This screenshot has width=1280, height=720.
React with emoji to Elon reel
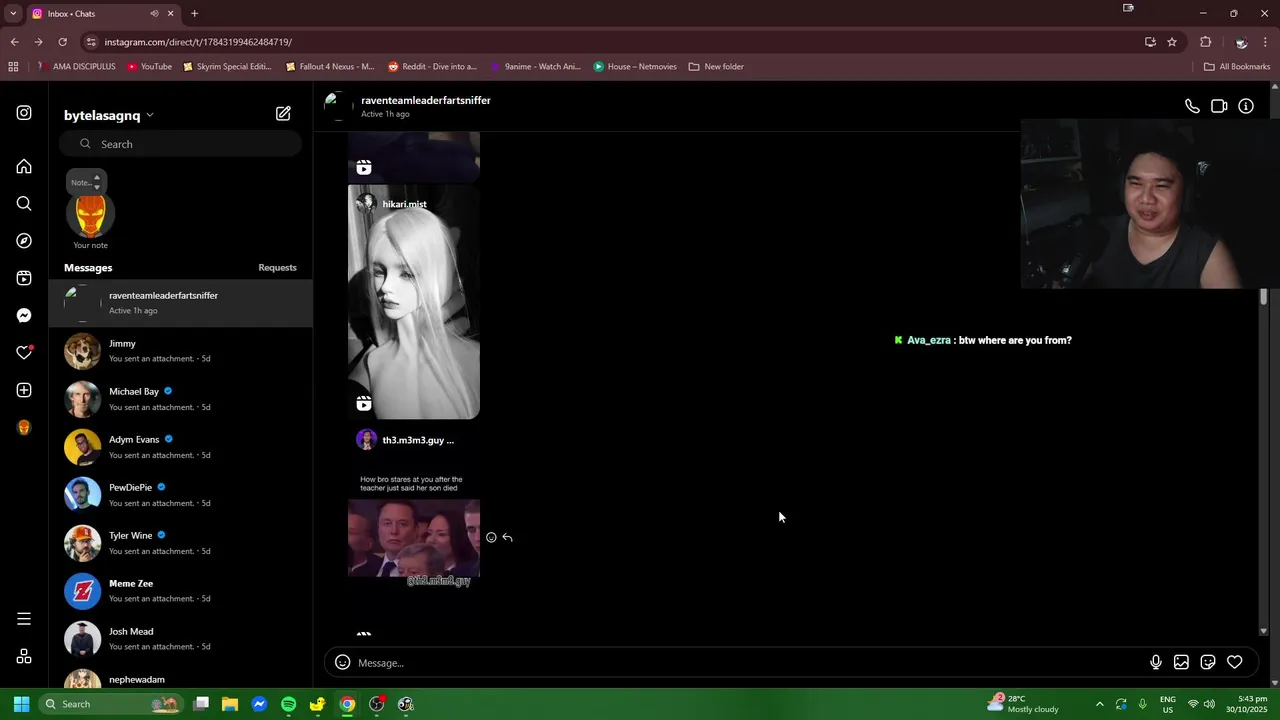point(491,537)
